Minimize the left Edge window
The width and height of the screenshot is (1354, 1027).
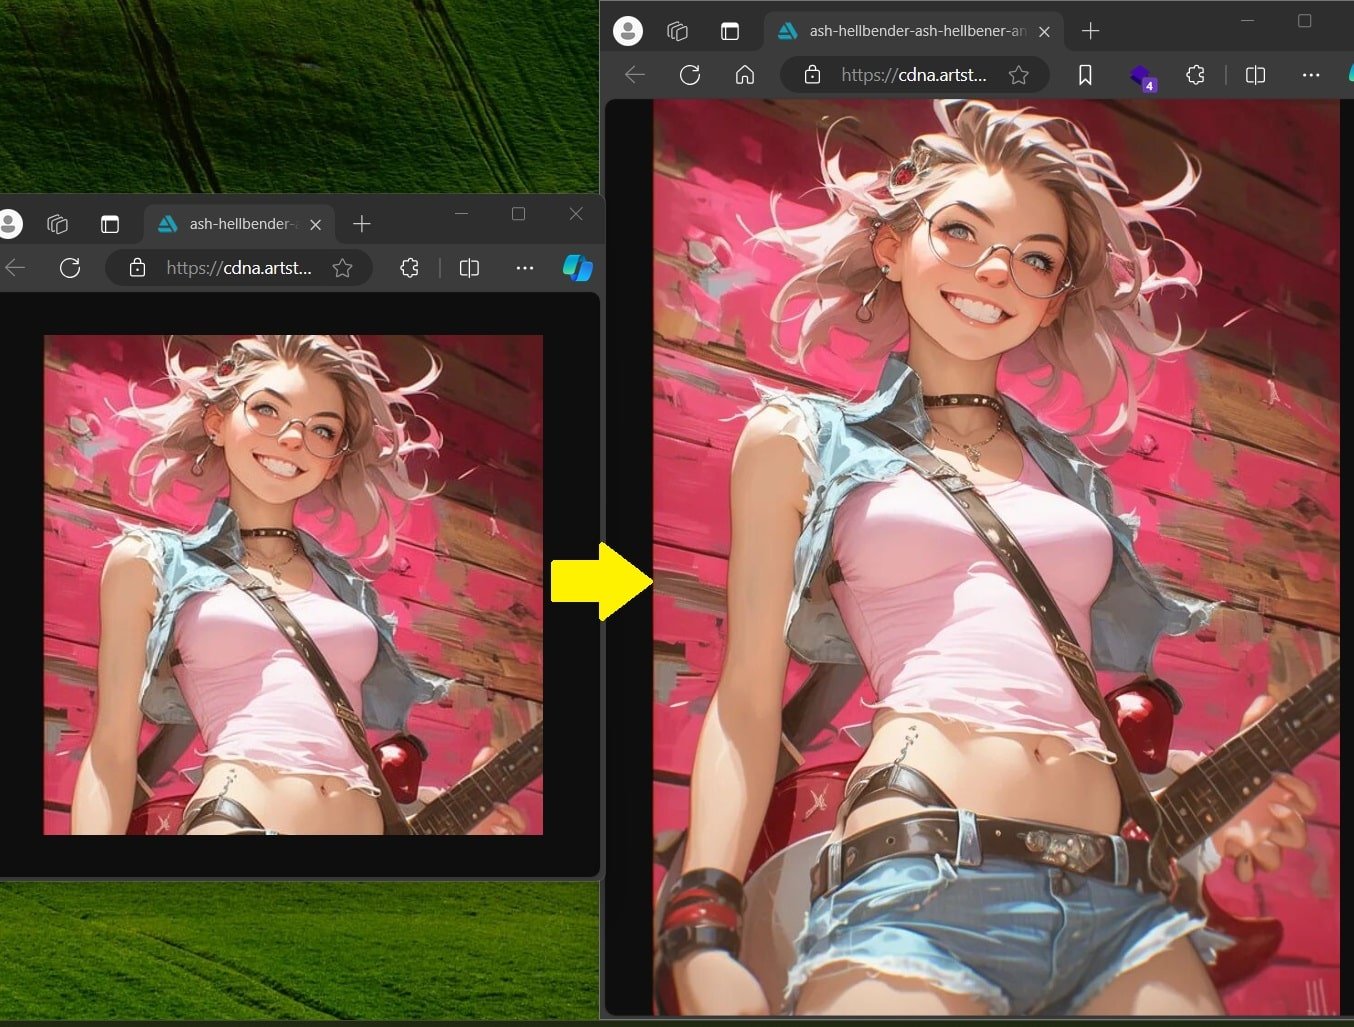(461, 213)
